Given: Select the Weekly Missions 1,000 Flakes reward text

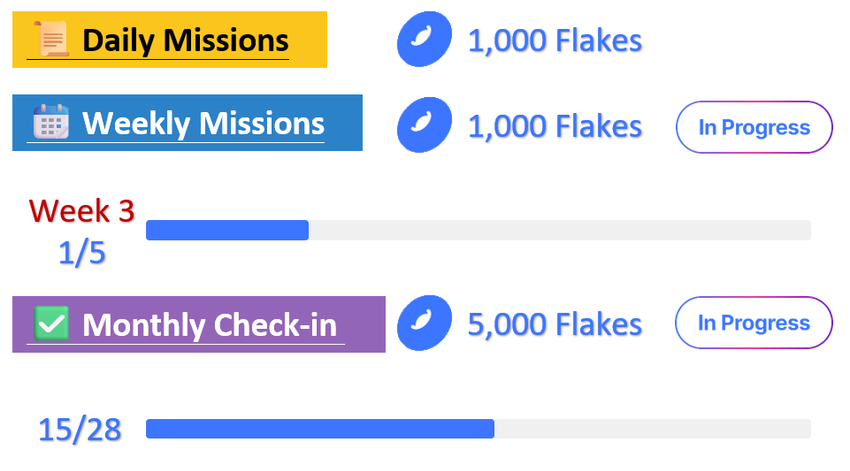Looking at the screenshot, I should (554, 126).
